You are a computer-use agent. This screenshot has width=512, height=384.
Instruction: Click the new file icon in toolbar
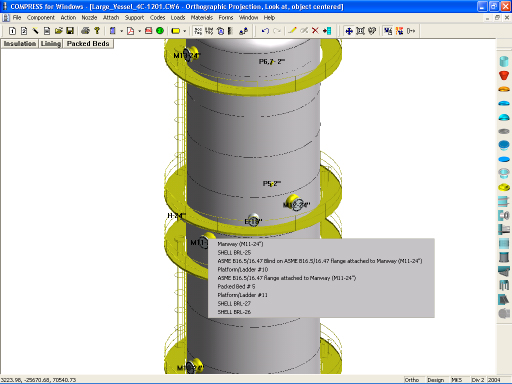[12, 31]
